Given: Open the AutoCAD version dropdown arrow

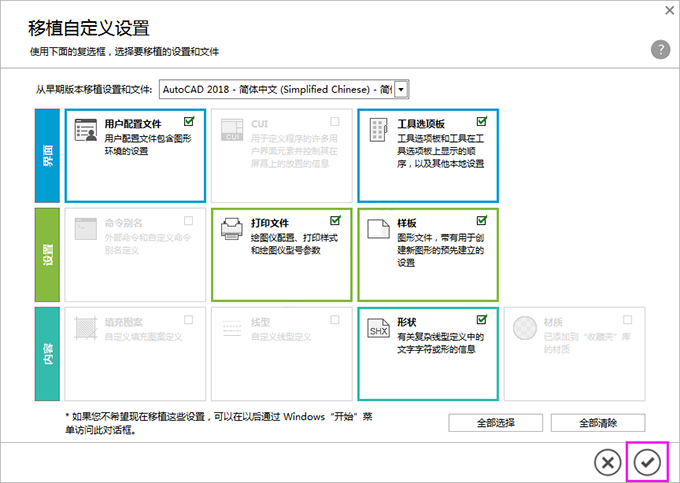Looking at the screenshot, I should click(x=402, y=90).
